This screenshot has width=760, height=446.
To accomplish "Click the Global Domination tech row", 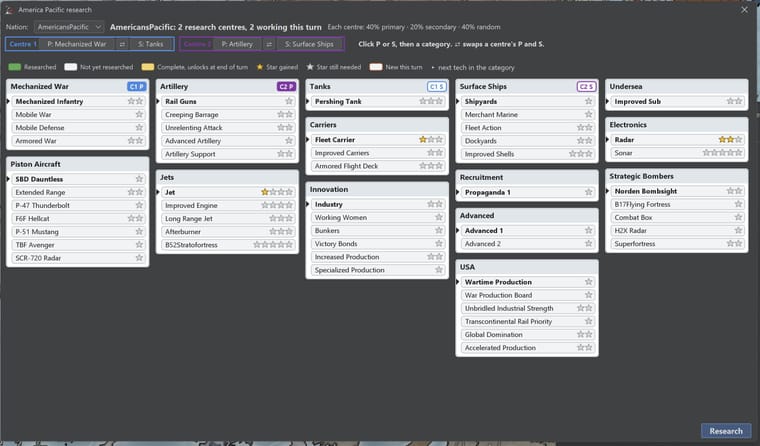I will (x=527, y=334).
